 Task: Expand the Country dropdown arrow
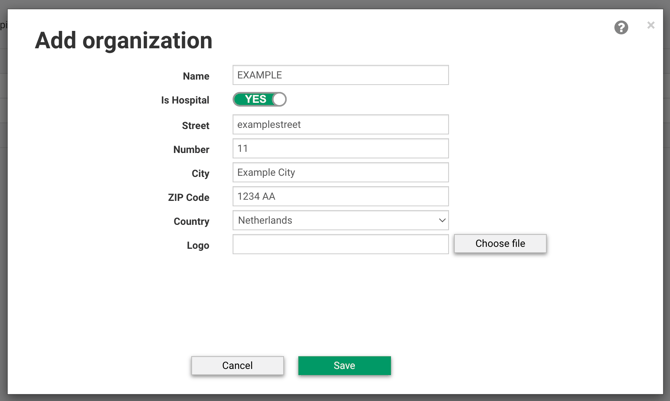[441, 221]
